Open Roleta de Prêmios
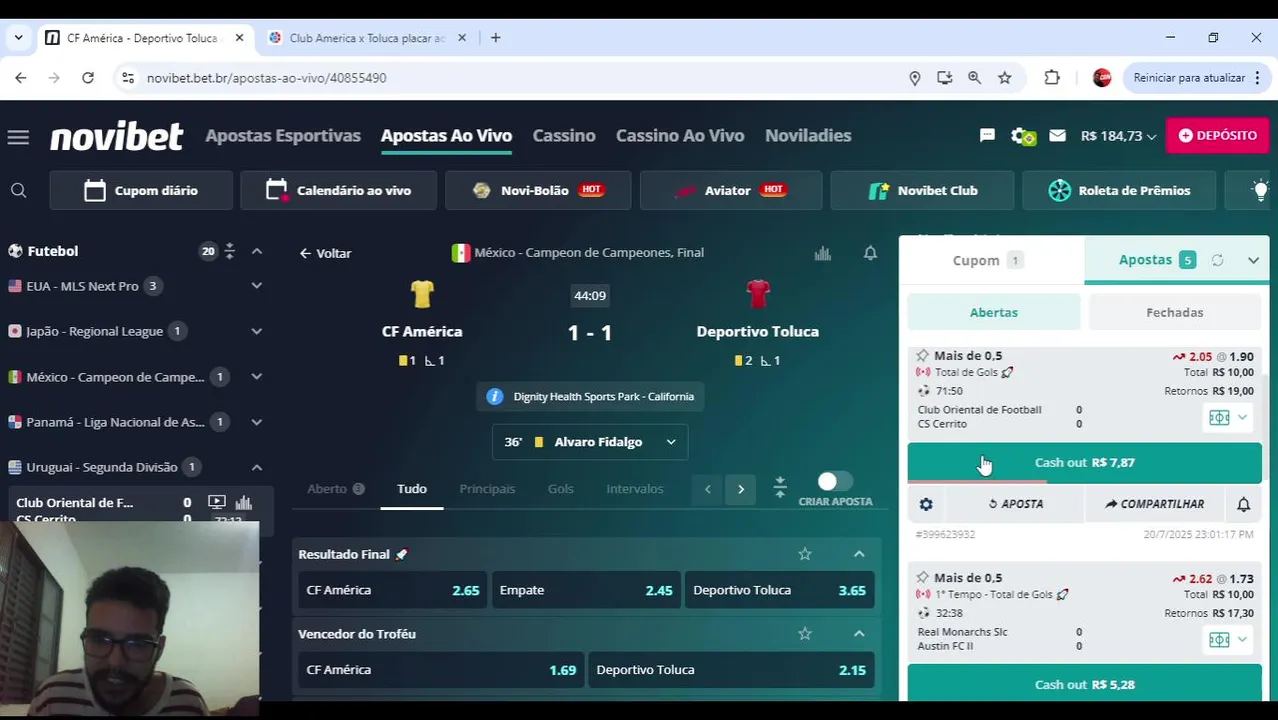This screenshot has height=720, width=1278. 1119,190
